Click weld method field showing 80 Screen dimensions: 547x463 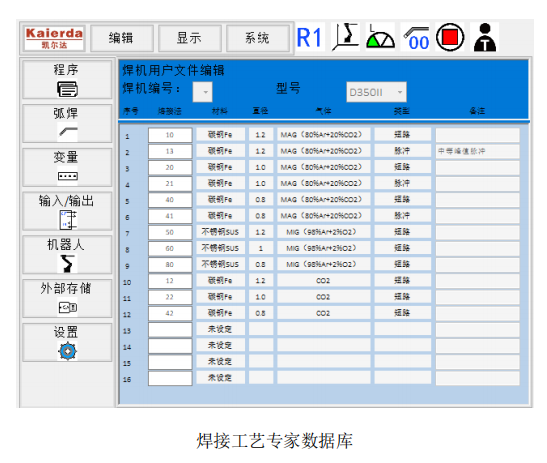point(170,265)
